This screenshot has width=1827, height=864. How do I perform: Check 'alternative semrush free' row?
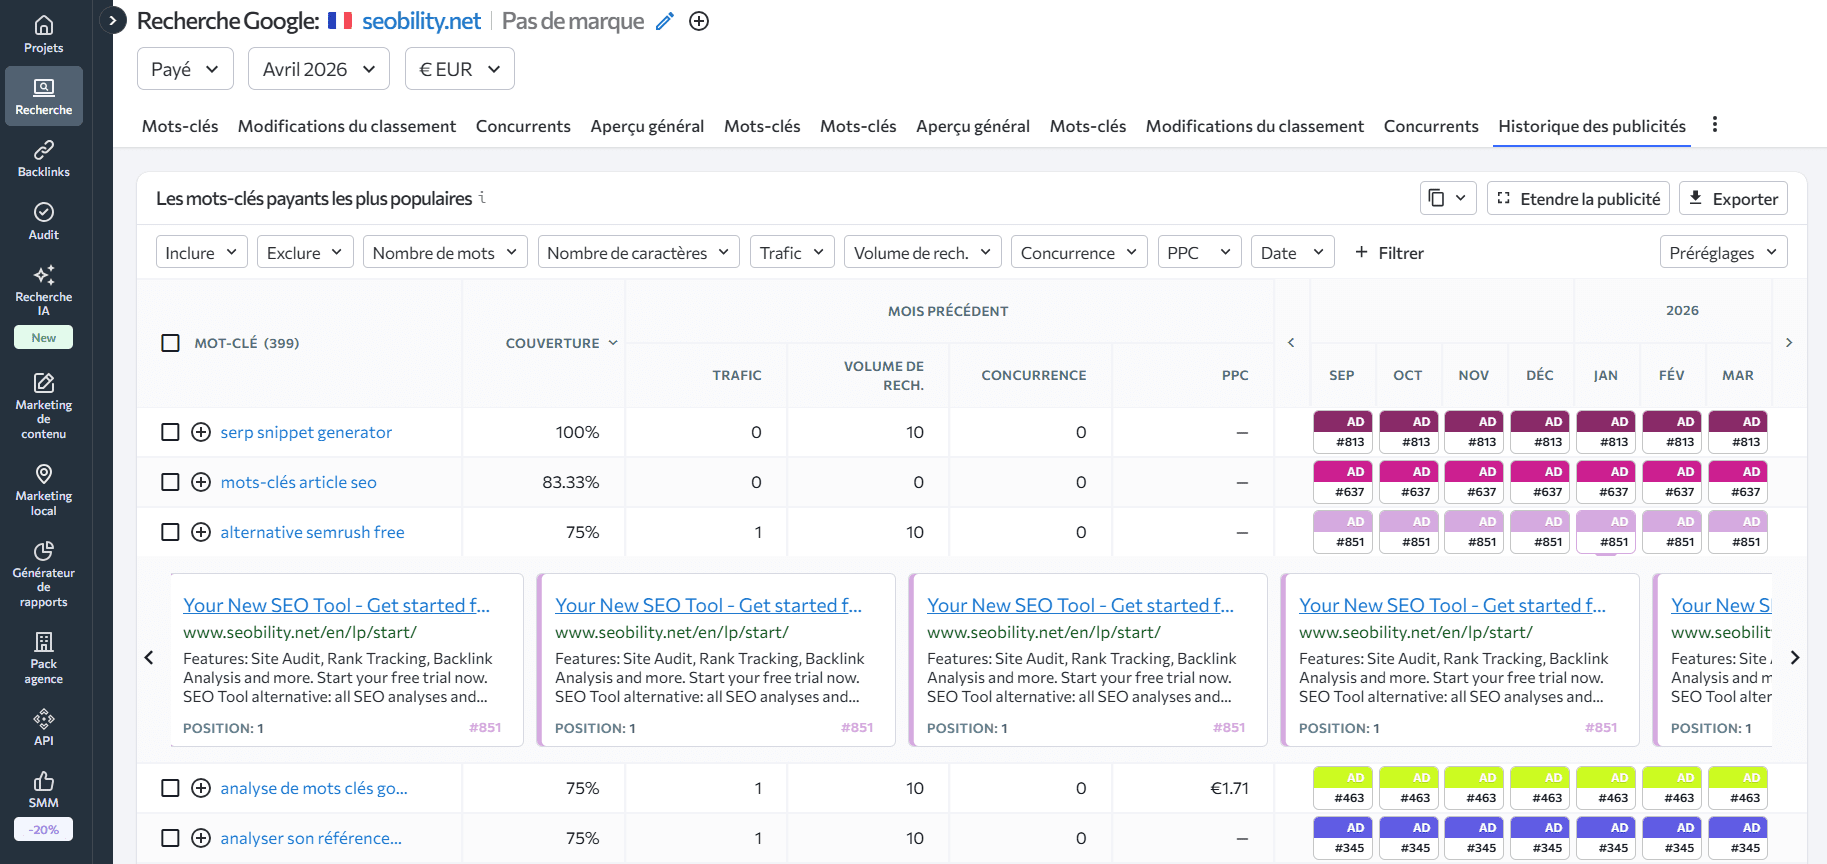point(170,532)
